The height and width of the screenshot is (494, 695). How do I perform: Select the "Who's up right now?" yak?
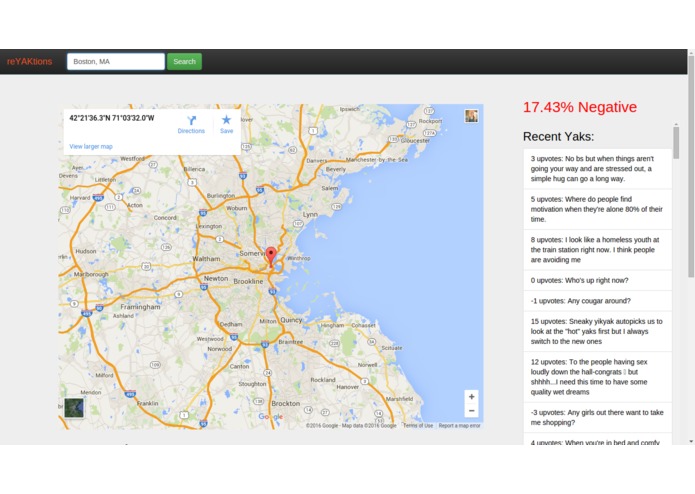click(597, 280)
